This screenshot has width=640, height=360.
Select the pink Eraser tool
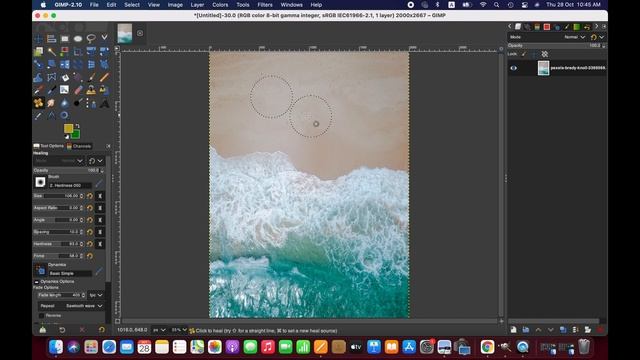78,90
